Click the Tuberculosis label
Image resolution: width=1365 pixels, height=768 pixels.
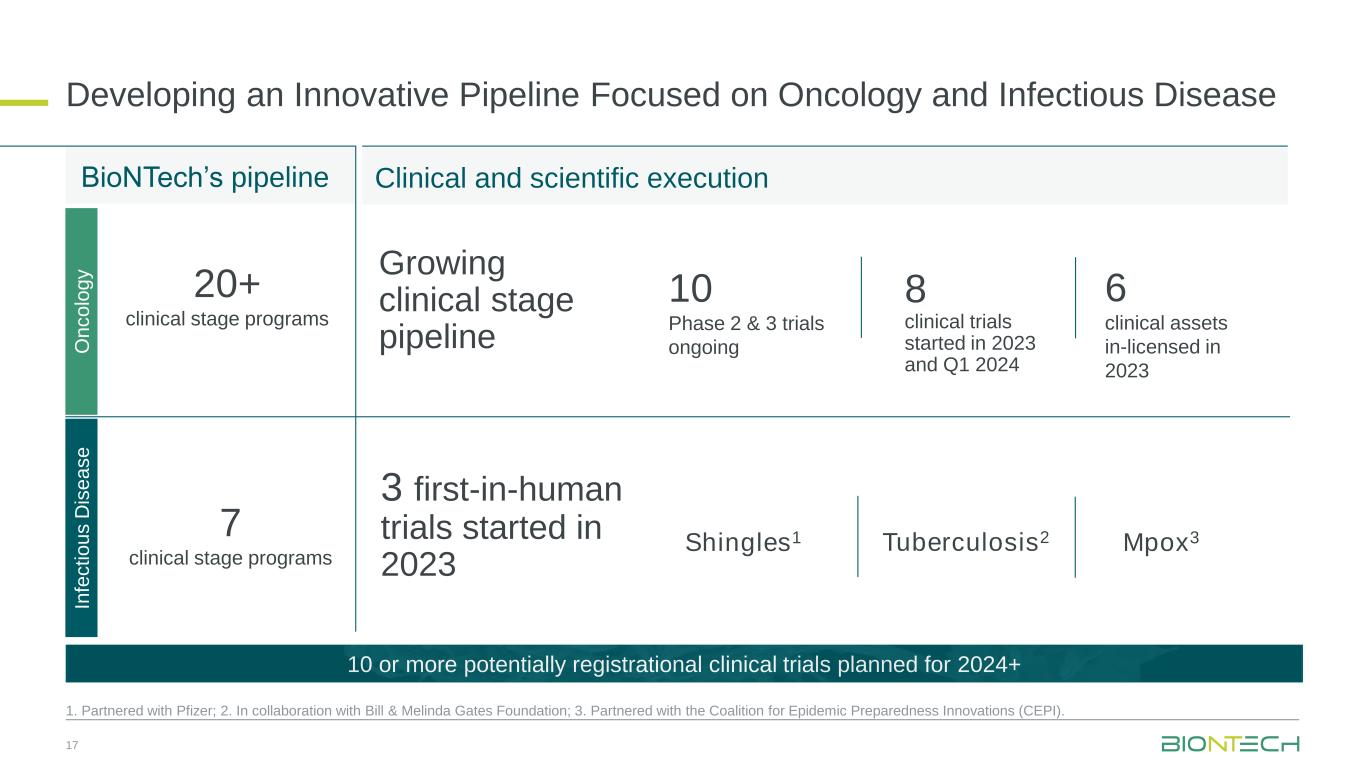pos(965,542)
